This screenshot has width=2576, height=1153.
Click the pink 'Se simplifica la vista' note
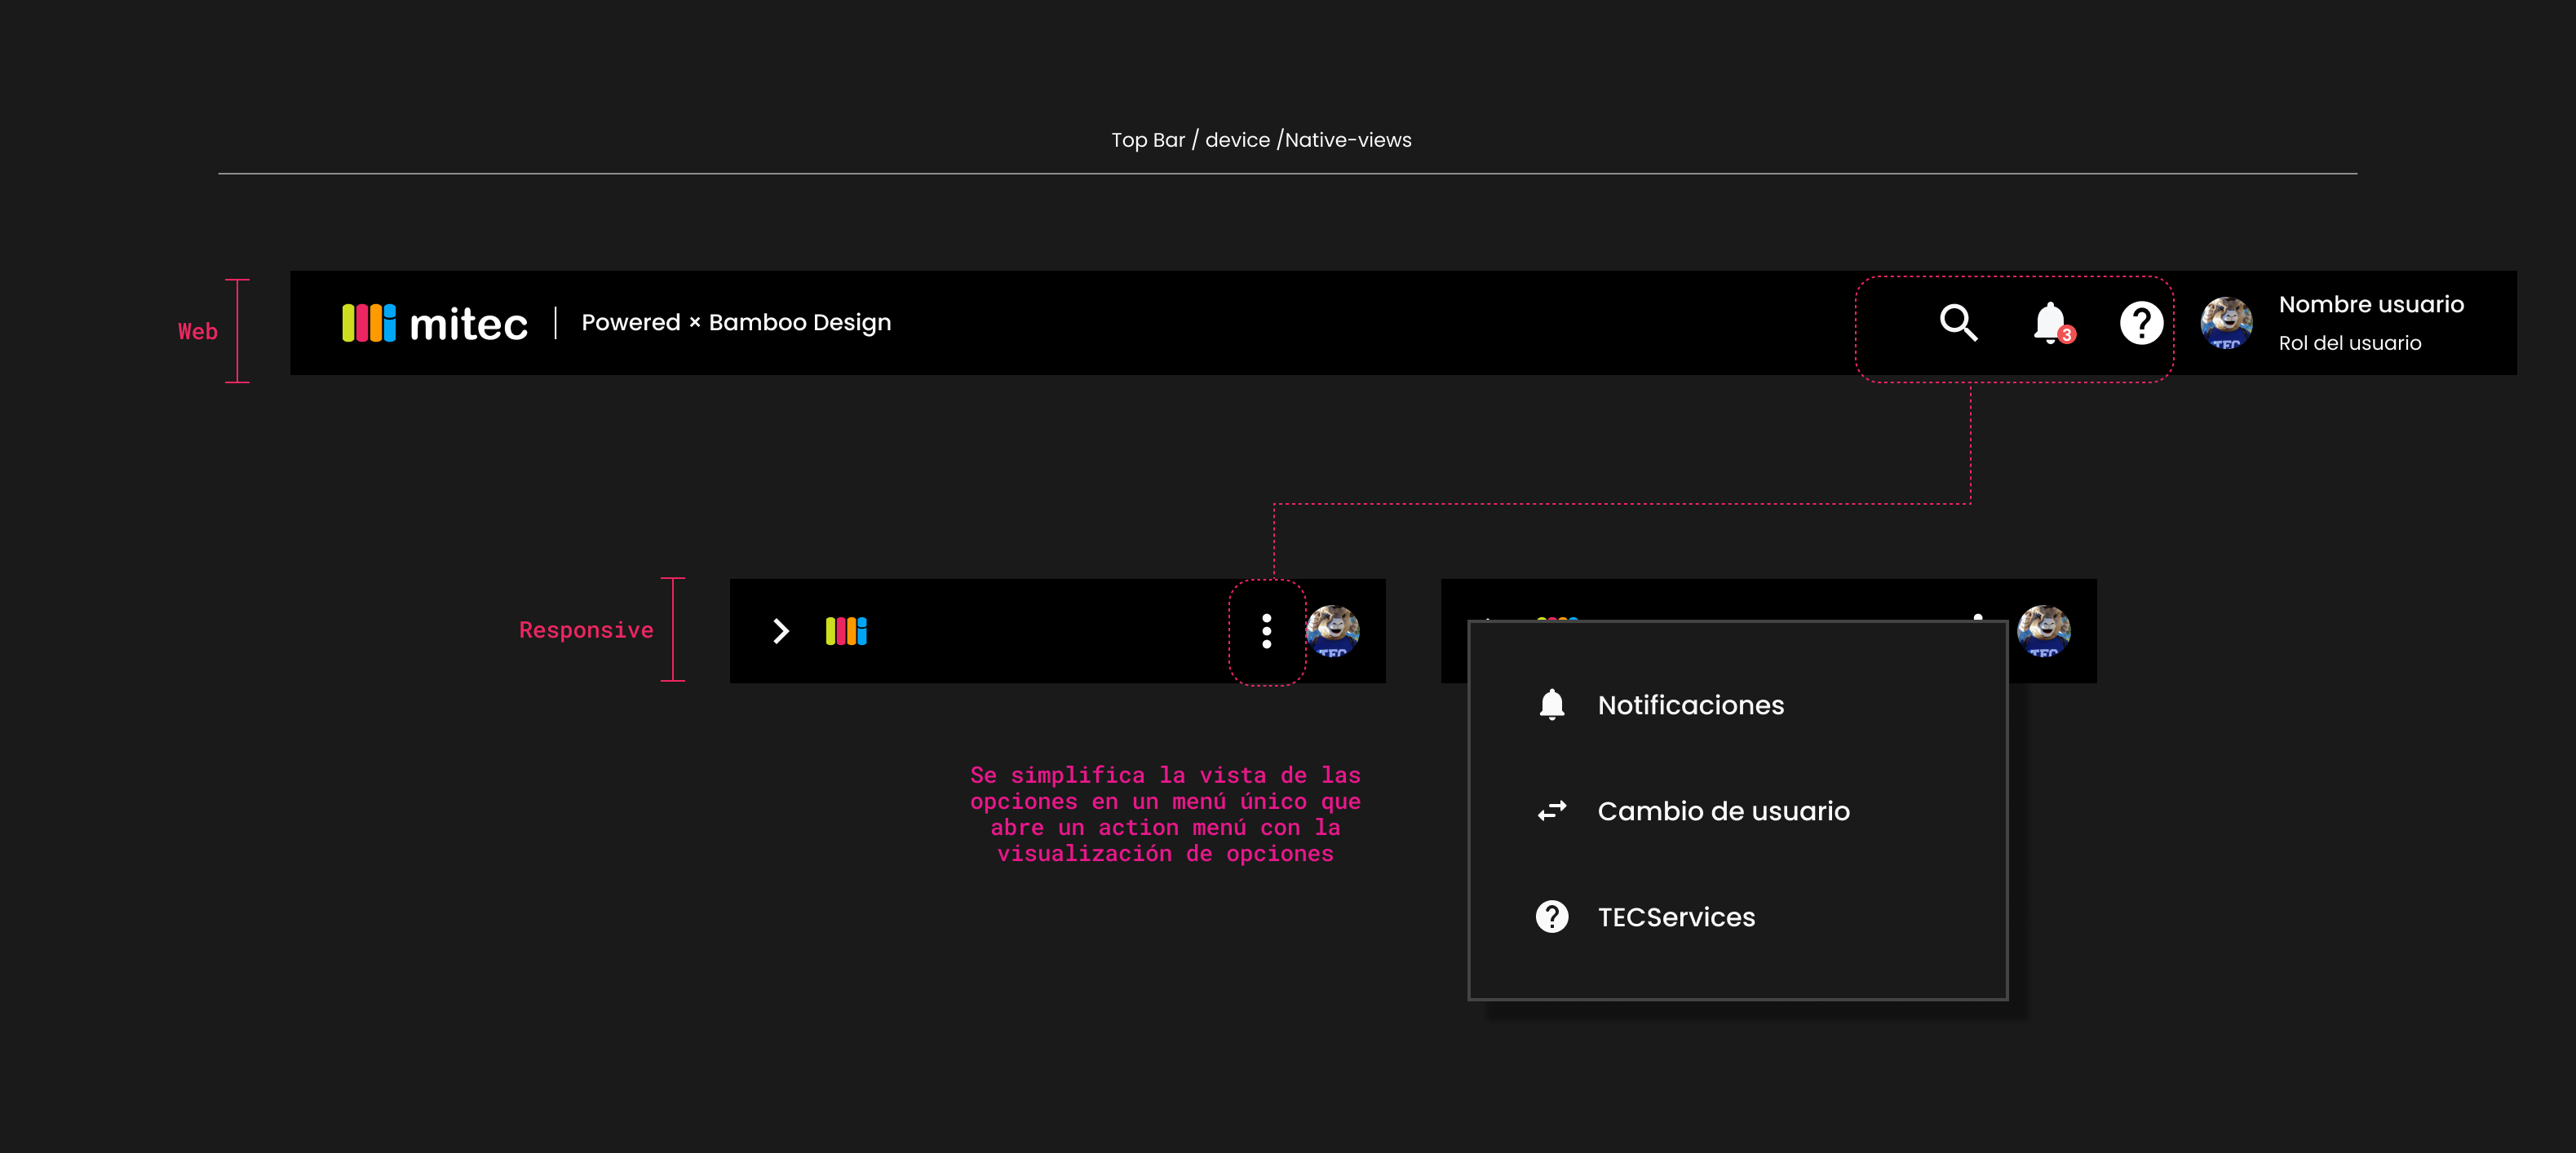(1165, 814)
